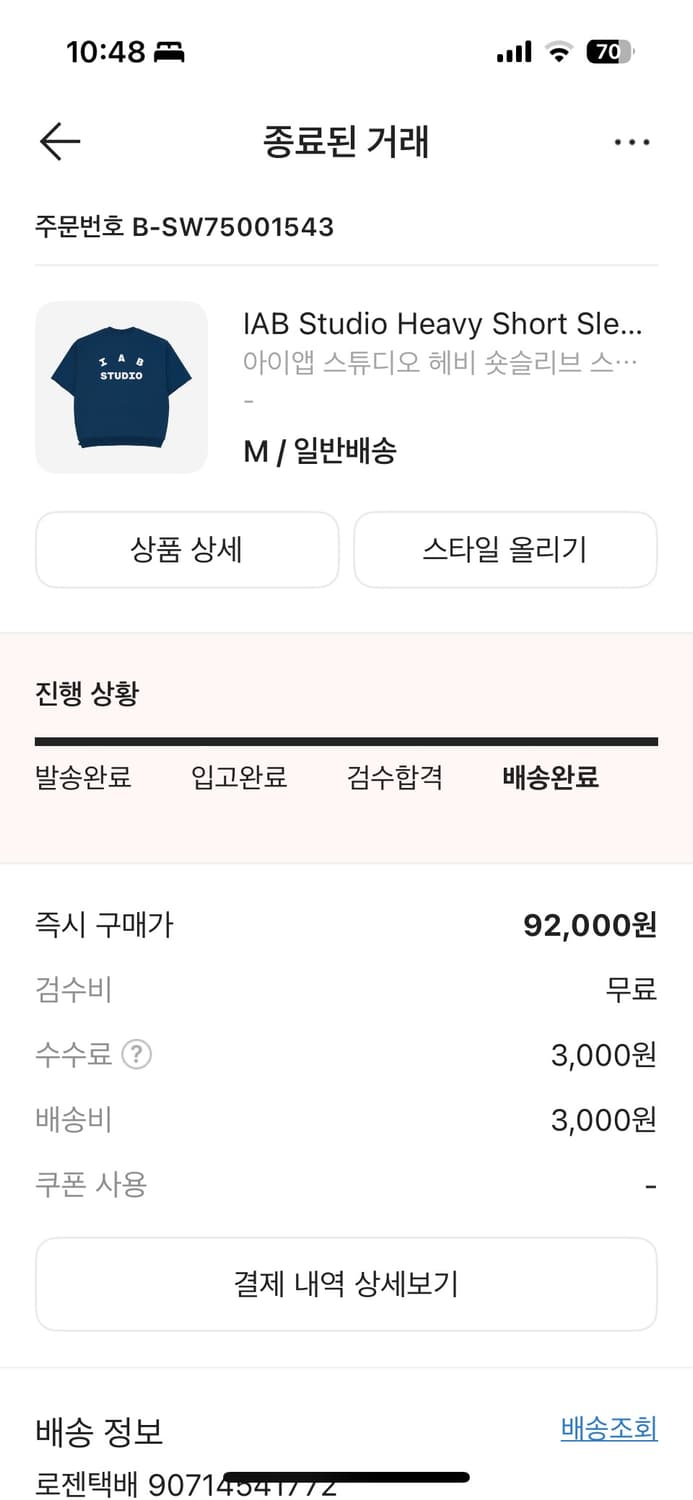Select the 배송완료 delivery completed tab
Image resolution: width=693 pixels, height=1500 pixels.
[x=549, y=776]
